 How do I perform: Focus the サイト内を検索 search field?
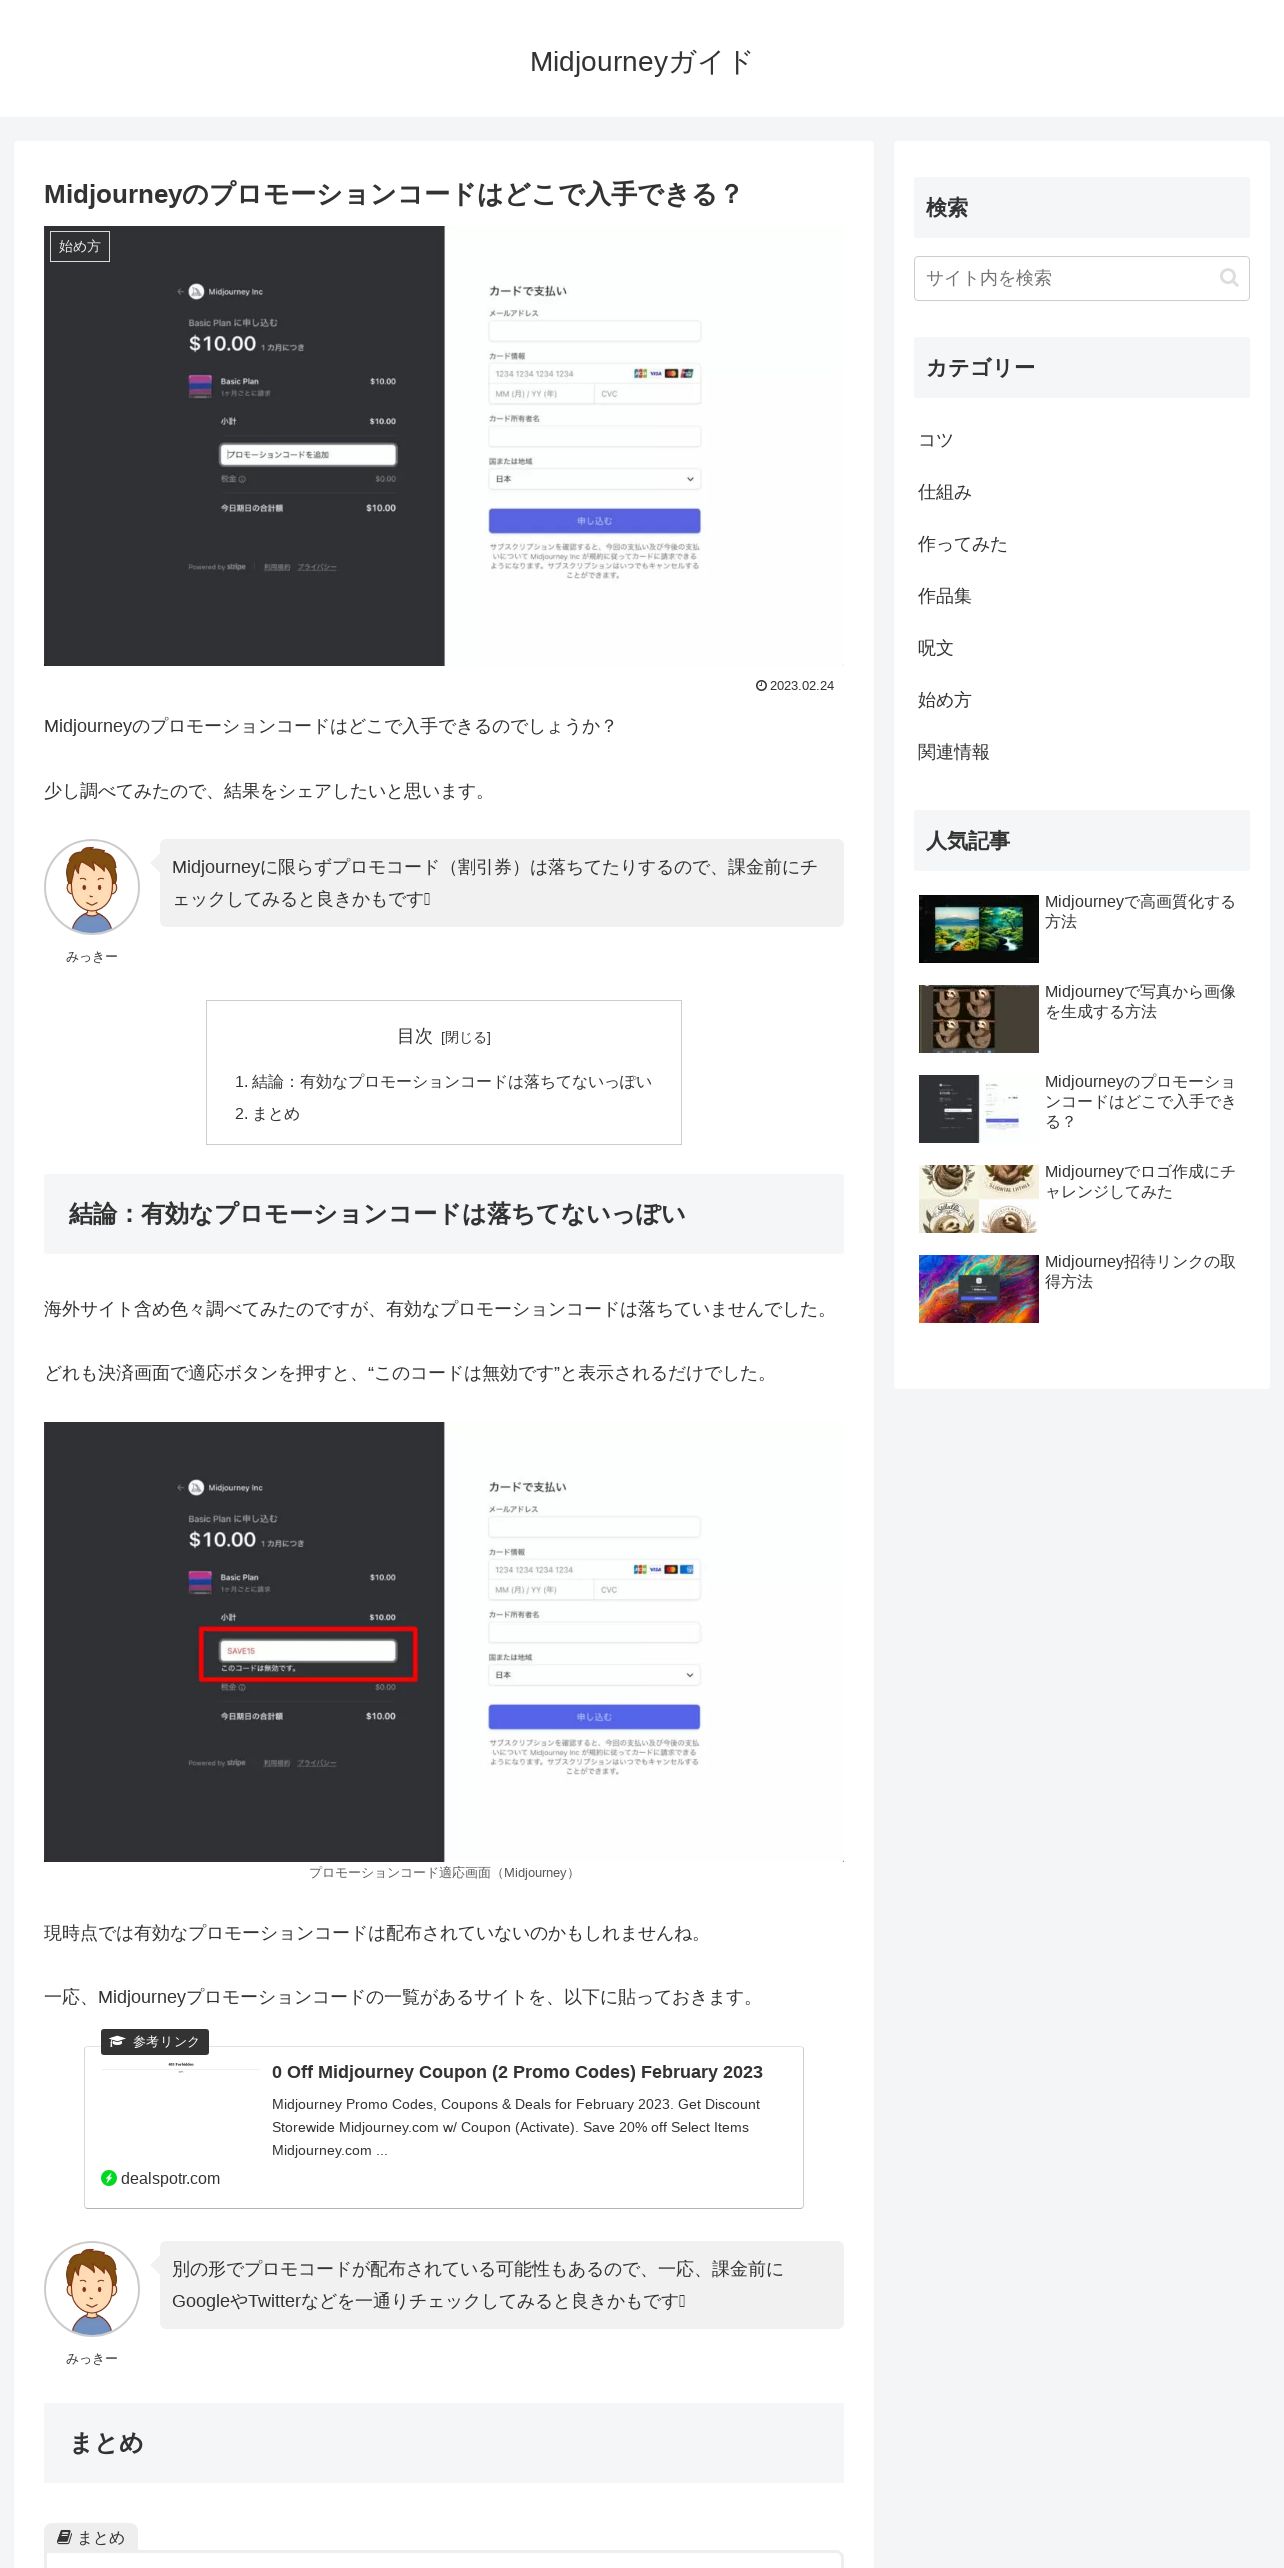pyautogui.click(x=1081, y=278)
